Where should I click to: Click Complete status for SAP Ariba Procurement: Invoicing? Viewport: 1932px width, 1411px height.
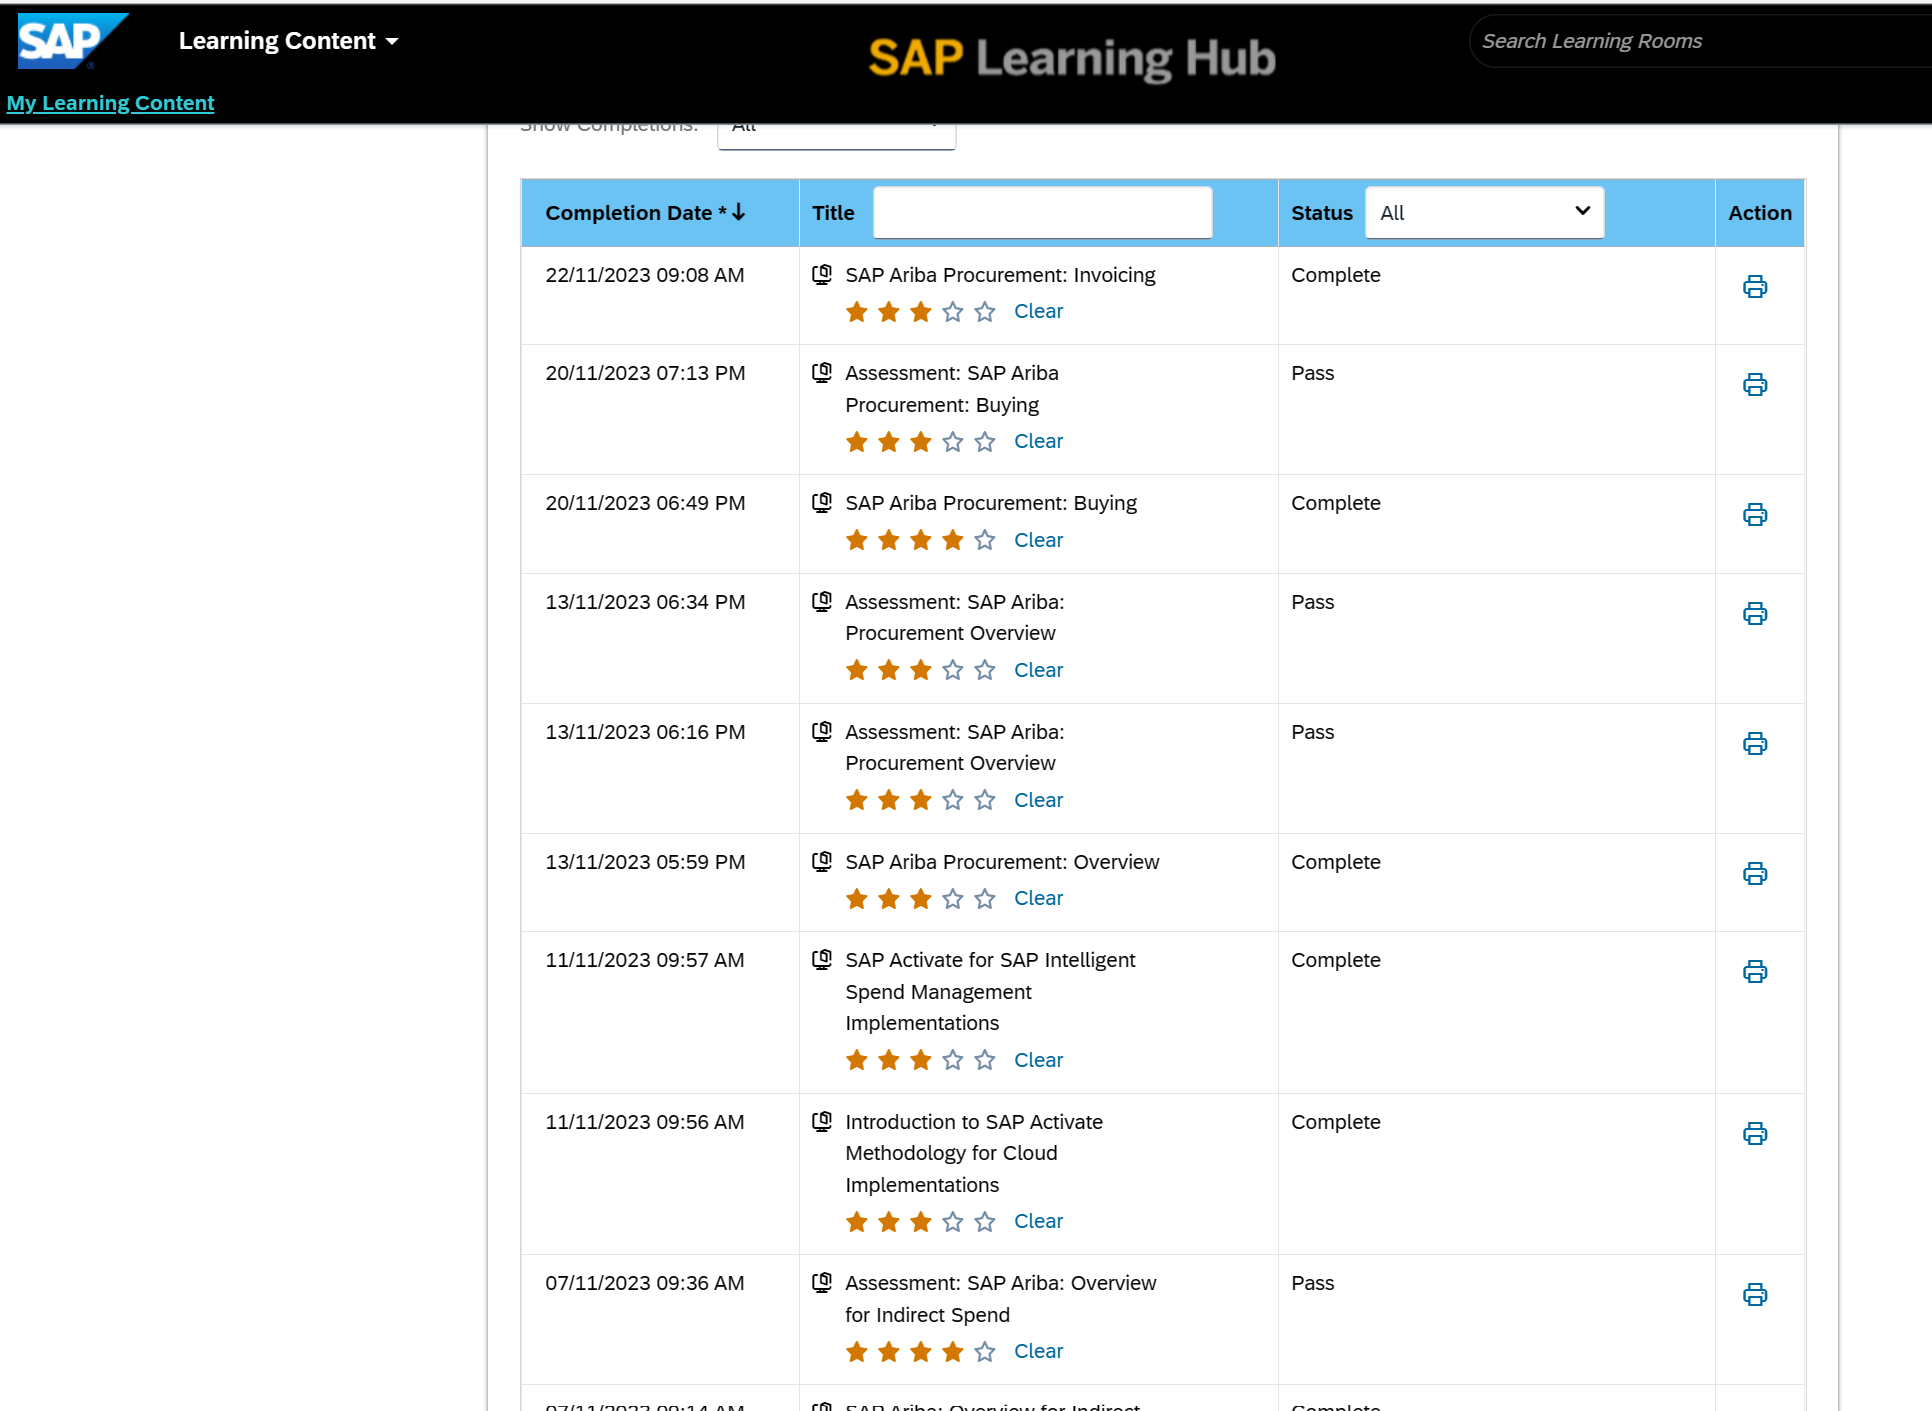coord(1335,275)
